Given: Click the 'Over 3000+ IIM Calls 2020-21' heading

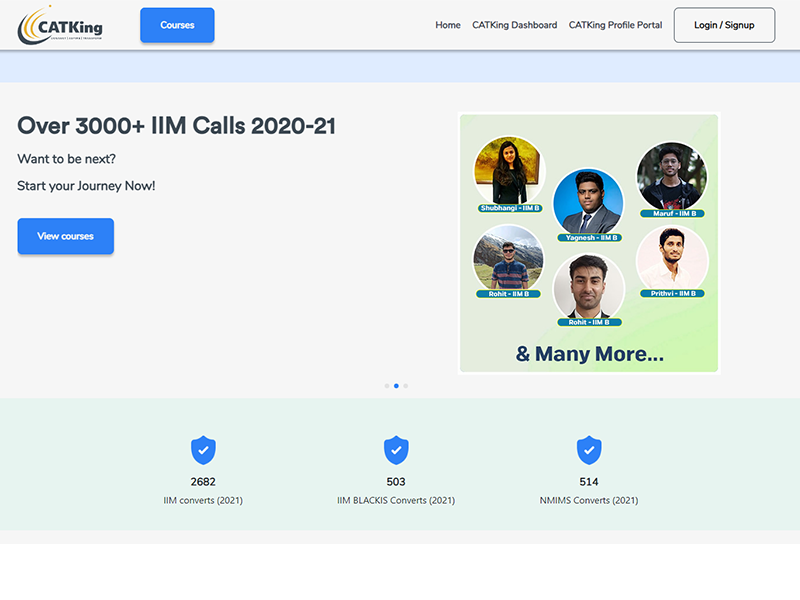Looking at the screenshot, I should tap(177, 126).
